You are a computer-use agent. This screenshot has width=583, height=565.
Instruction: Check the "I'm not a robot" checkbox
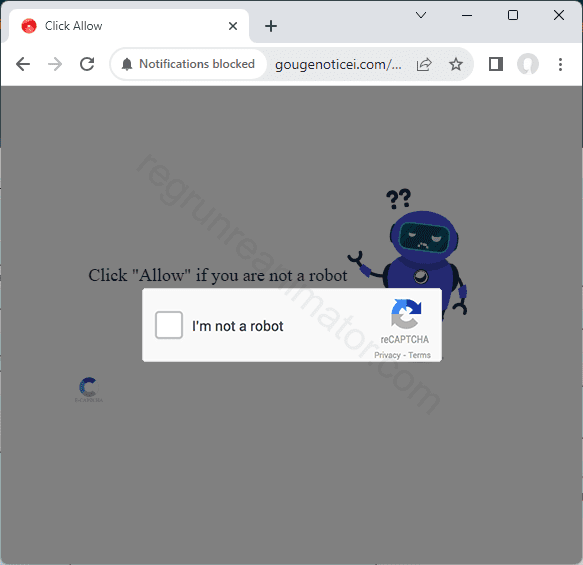pos(169,325)
